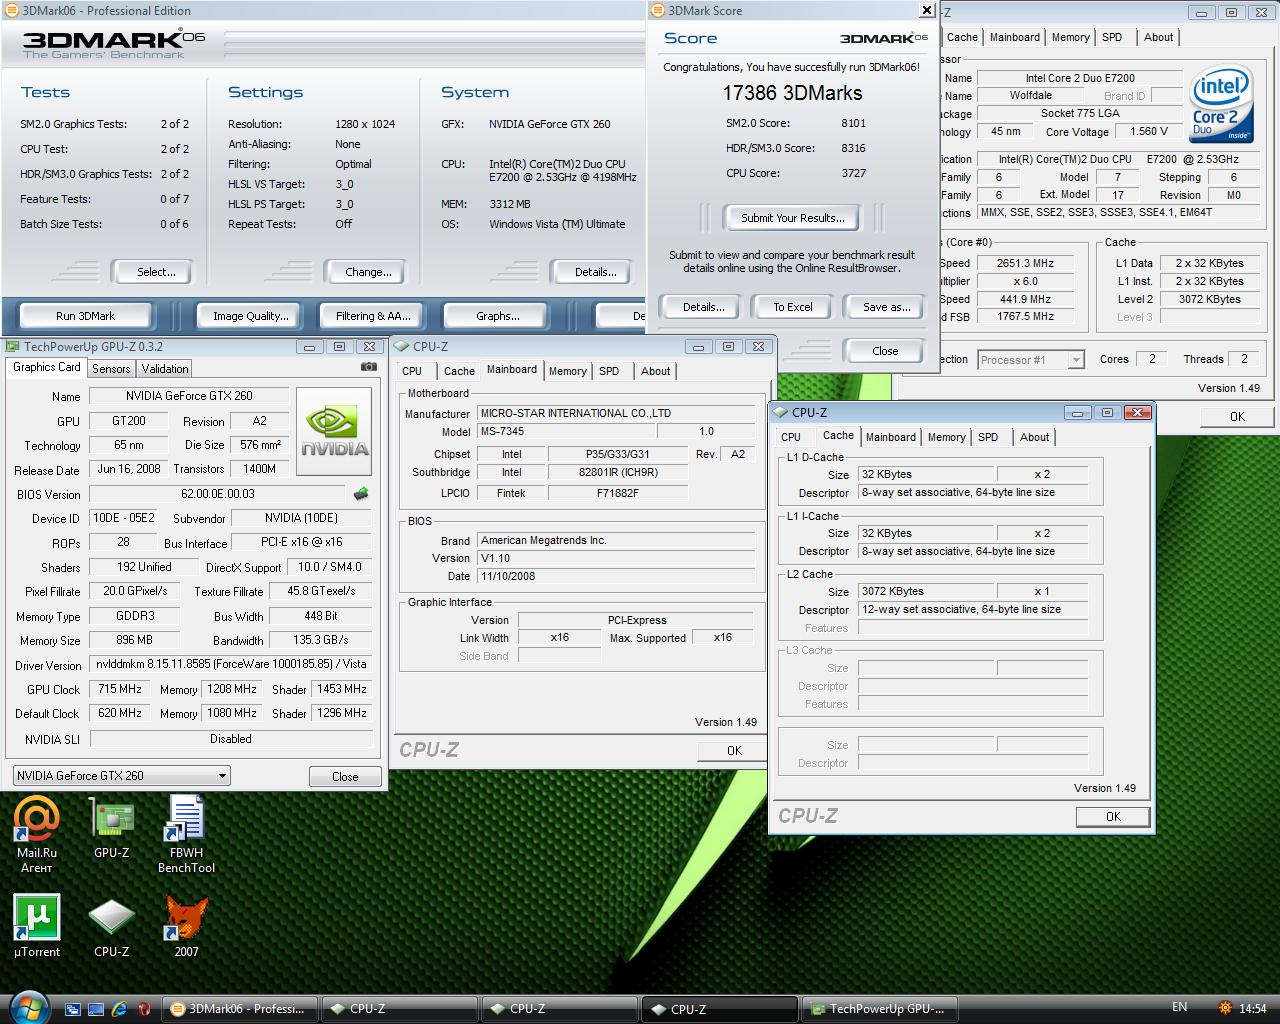Launch Opera from quick launch

143,1009
